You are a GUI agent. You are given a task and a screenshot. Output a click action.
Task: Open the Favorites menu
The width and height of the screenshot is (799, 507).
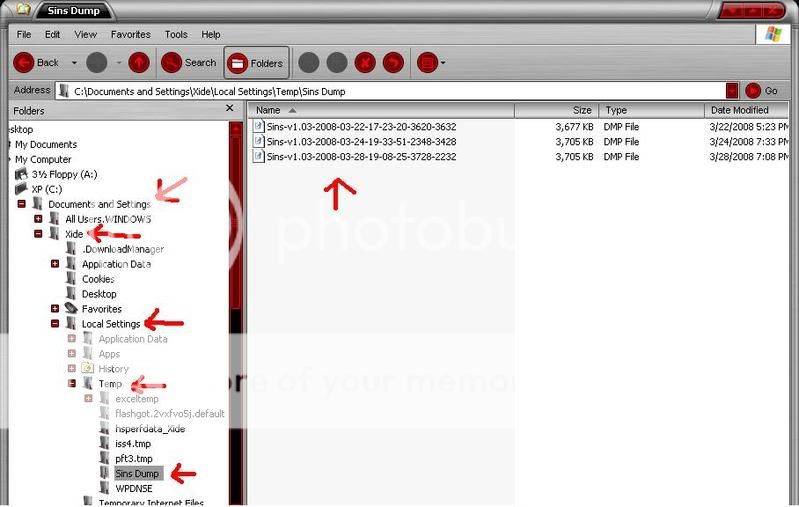click(x=130, y=35)
